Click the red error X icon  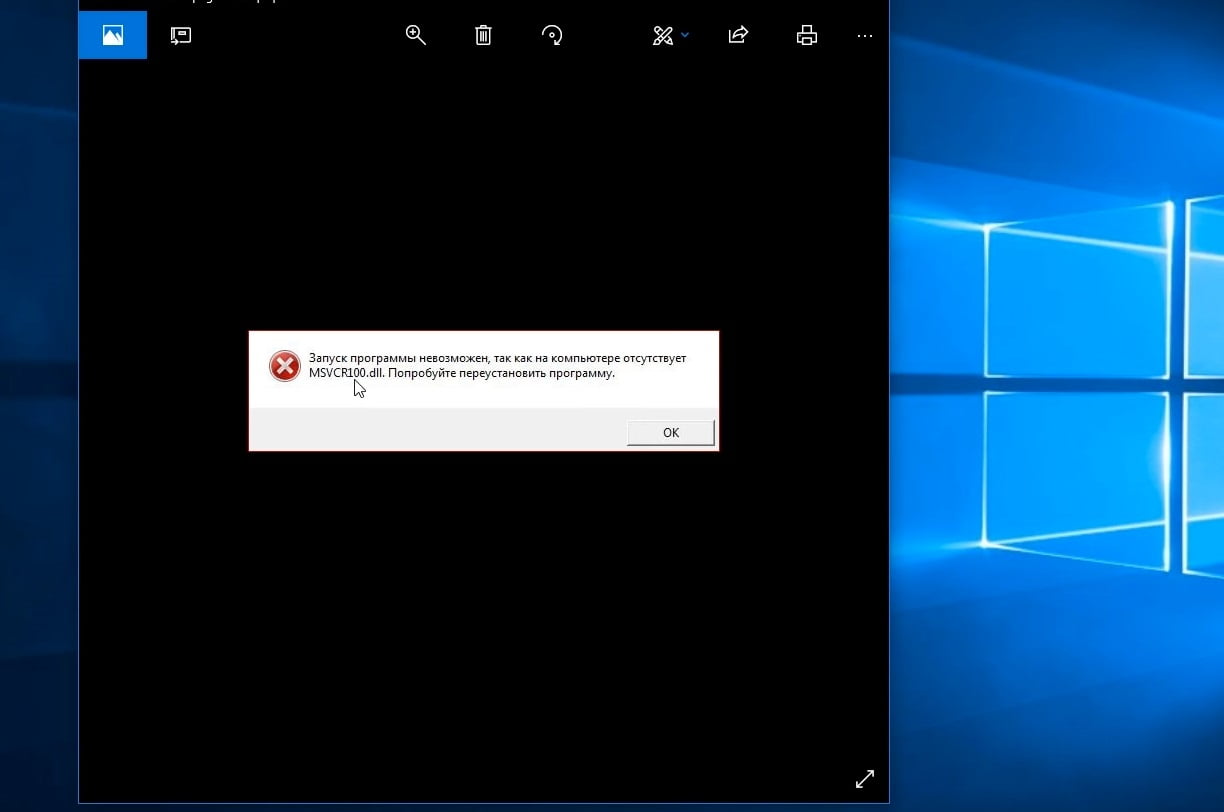click(x=285, y=366)
